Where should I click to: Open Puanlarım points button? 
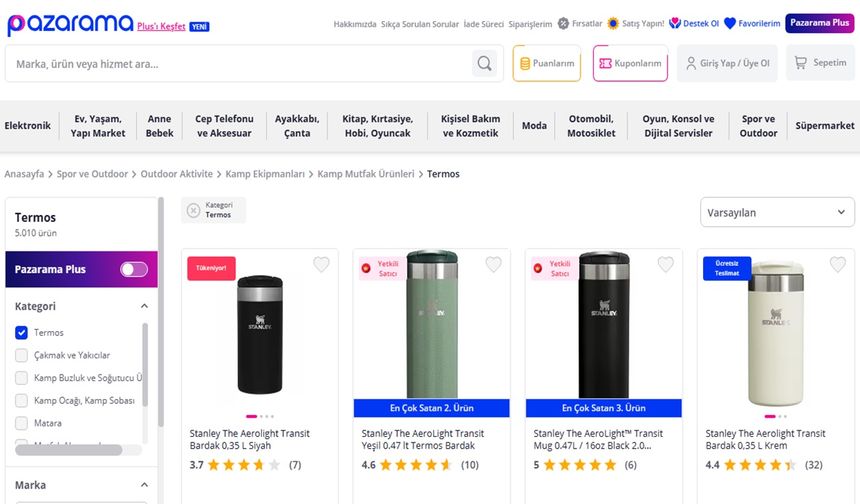[546, 63]
